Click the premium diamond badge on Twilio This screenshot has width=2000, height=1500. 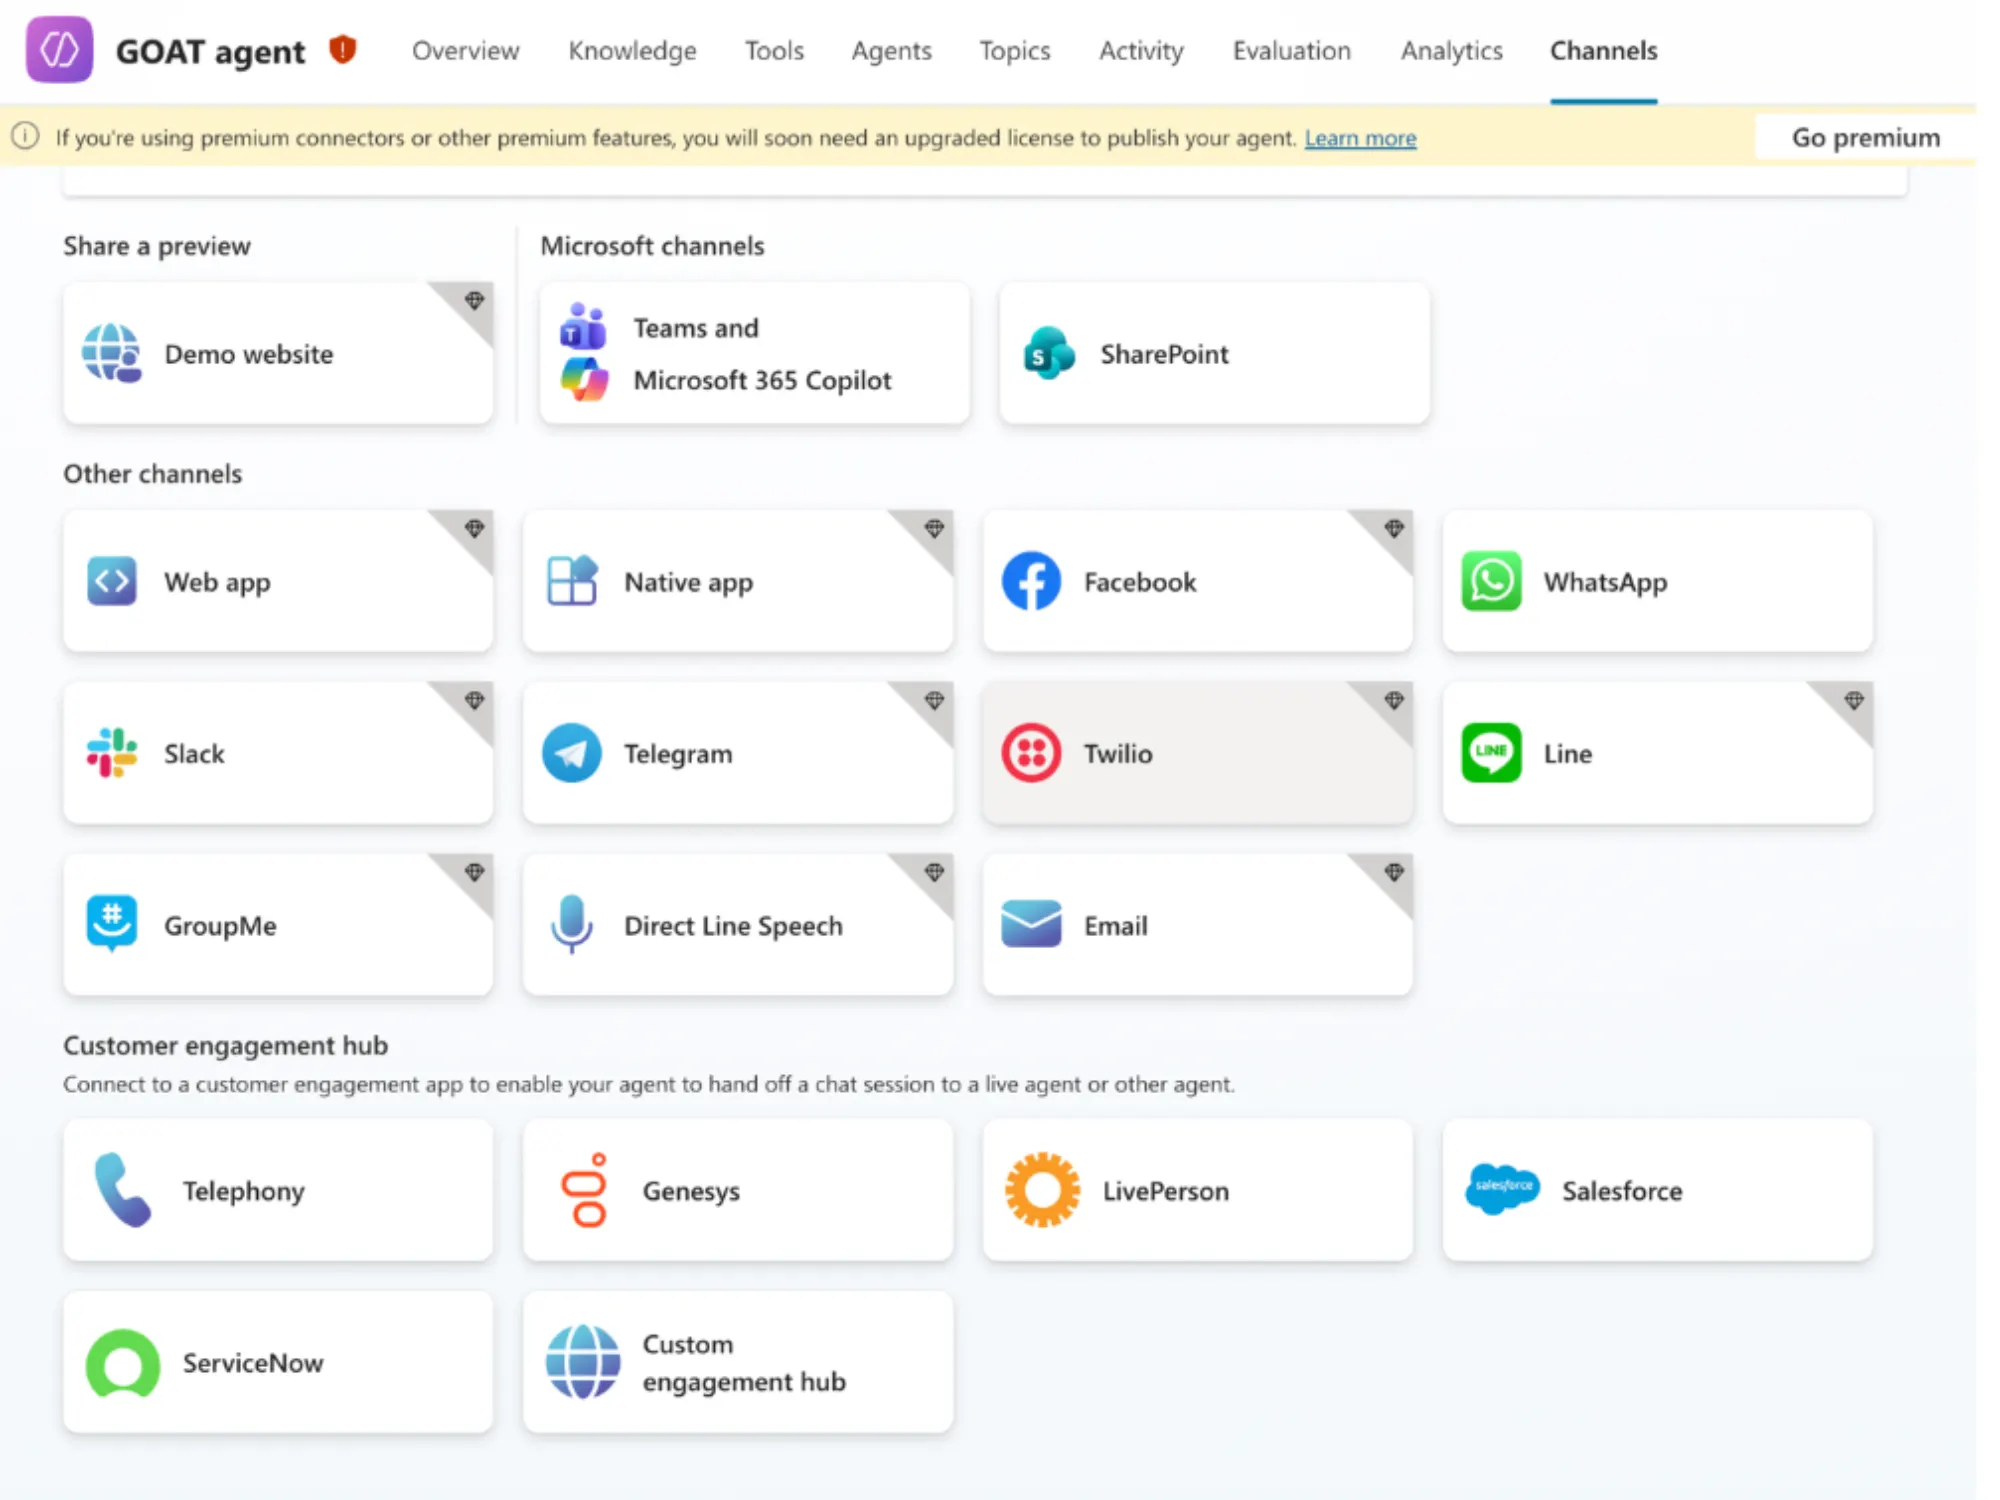[1394, 700]
